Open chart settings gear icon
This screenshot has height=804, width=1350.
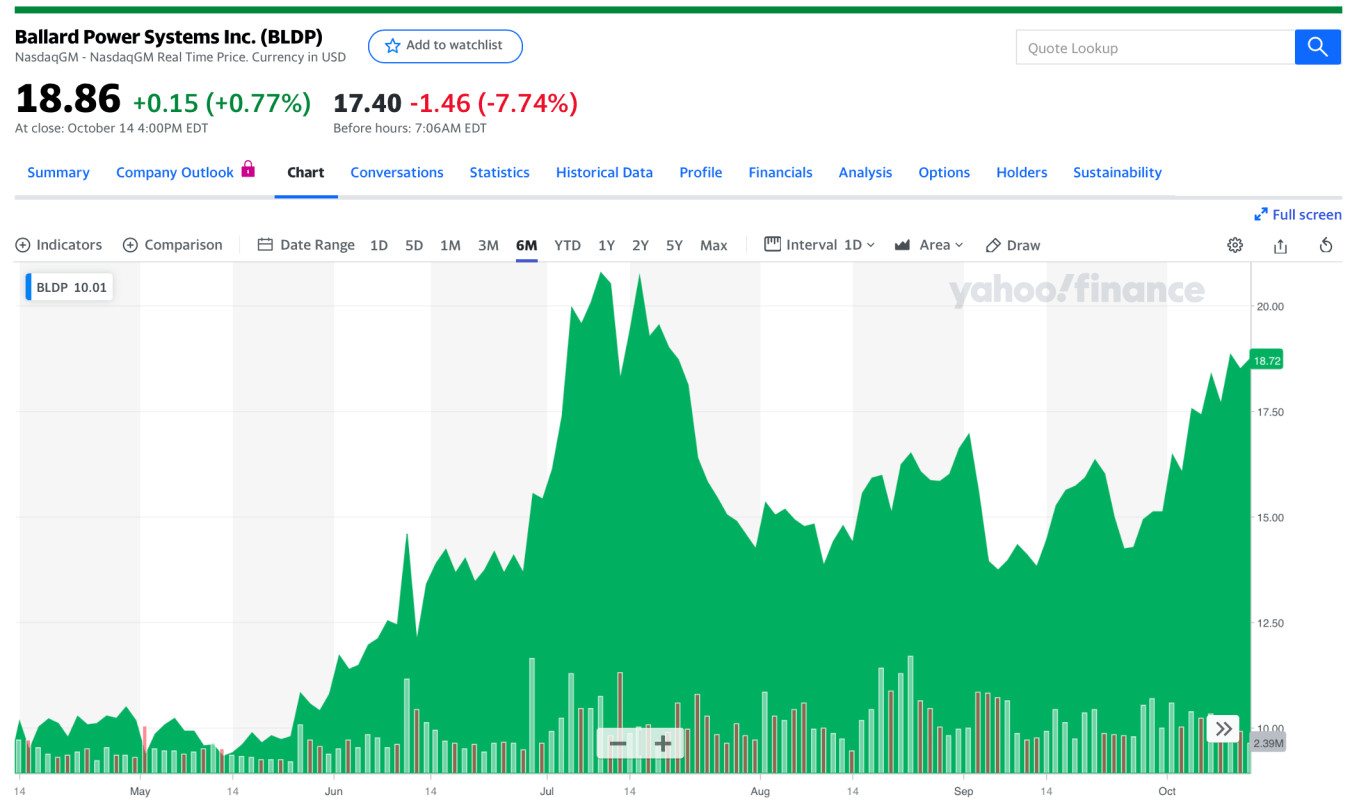tap(1235, 245)
